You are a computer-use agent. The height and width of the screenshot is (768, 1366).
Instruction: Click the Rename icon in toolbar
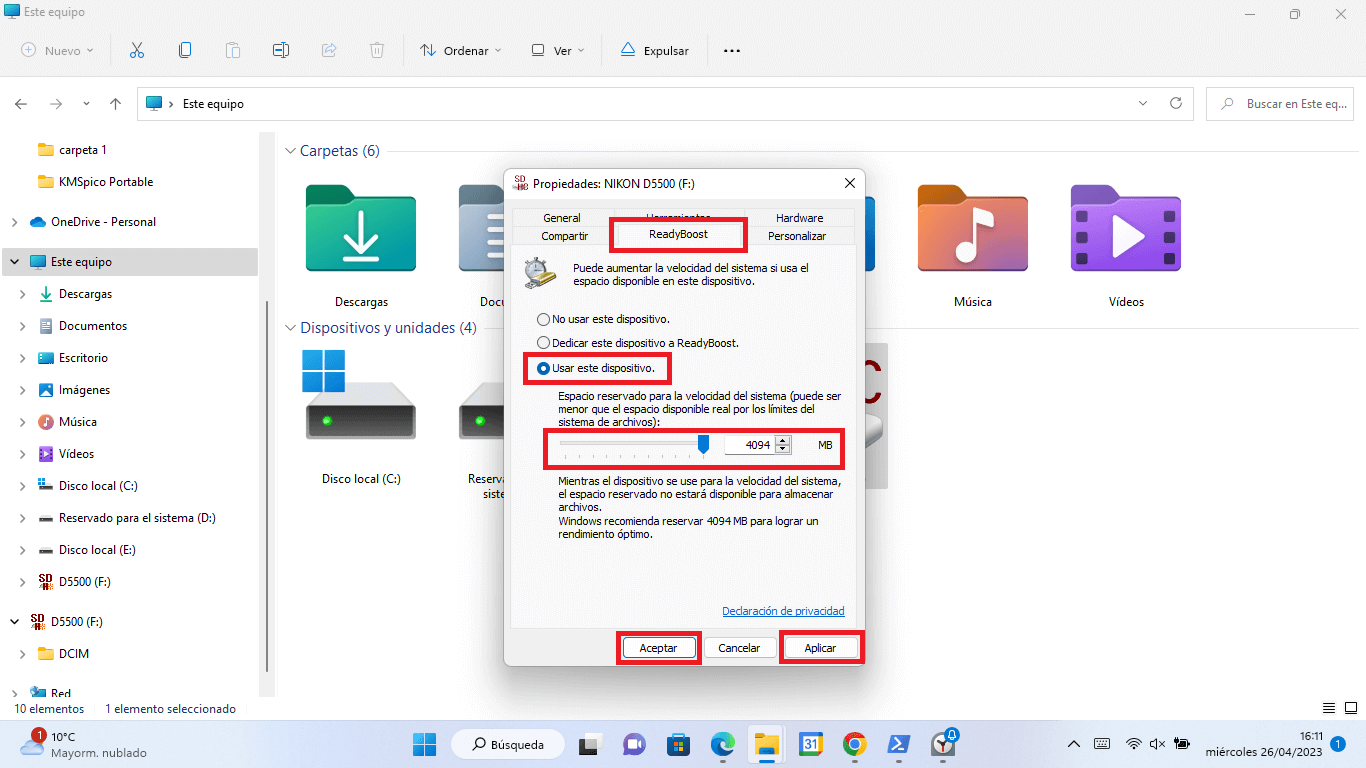click(281, 50)
